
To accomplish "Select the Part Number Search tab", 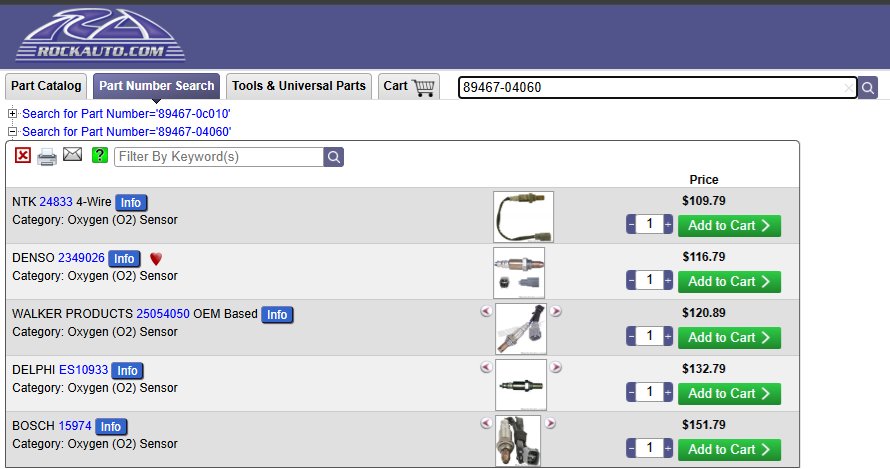I will tap(157, 86).
